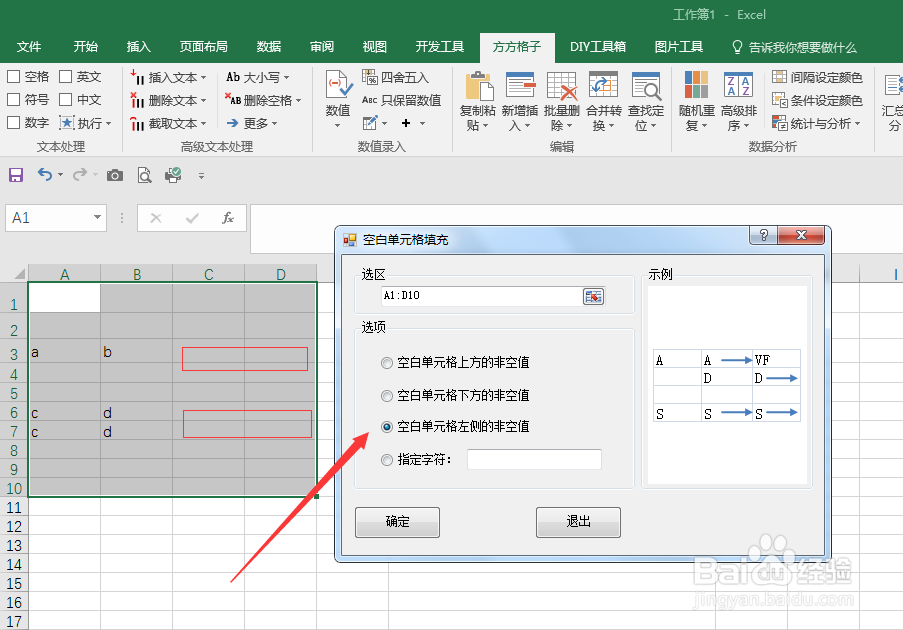Open the print preview magnifier icon
The width and height of the screenshot is (903, 630).
point(145,175)
